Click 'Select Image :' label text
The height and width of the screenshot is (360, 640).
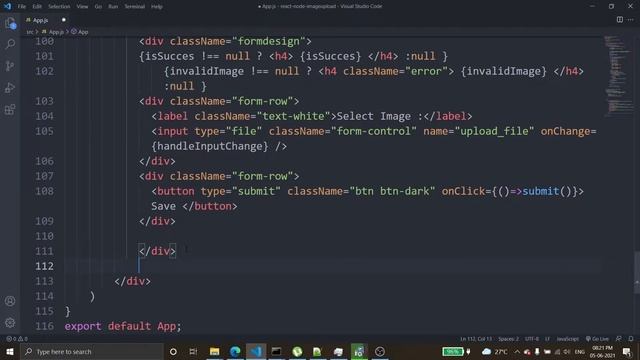(380, 116)
